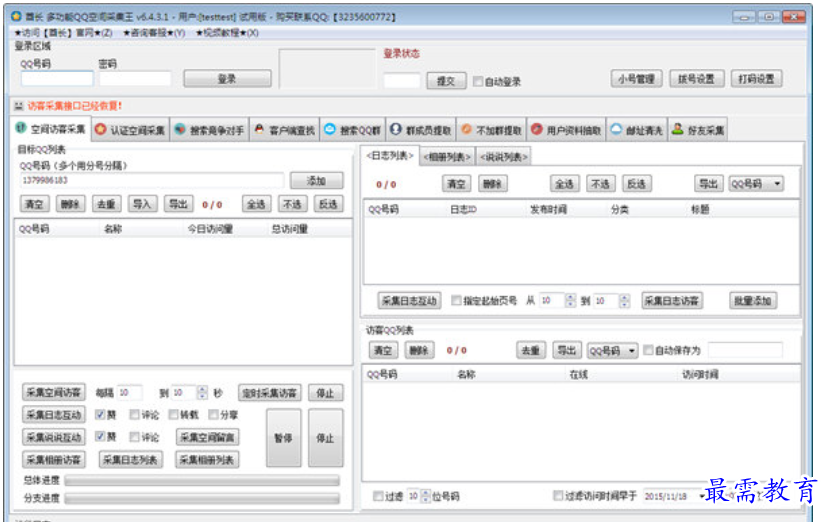Click the notice icon beside the red status message
The width and height of the screenshot is (826, 522).
tap(19, 106)
